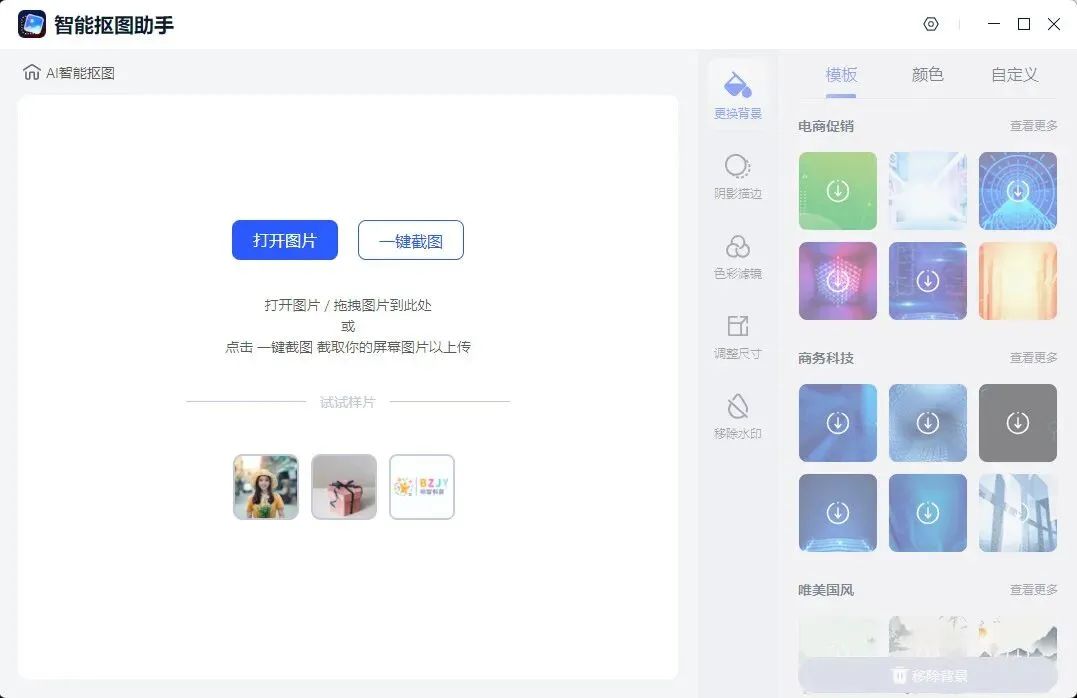Switch to the 自定义 tab
The height and width of the screenshot is (698, 1077).
pyautogui.click(x=1014, y=74)
